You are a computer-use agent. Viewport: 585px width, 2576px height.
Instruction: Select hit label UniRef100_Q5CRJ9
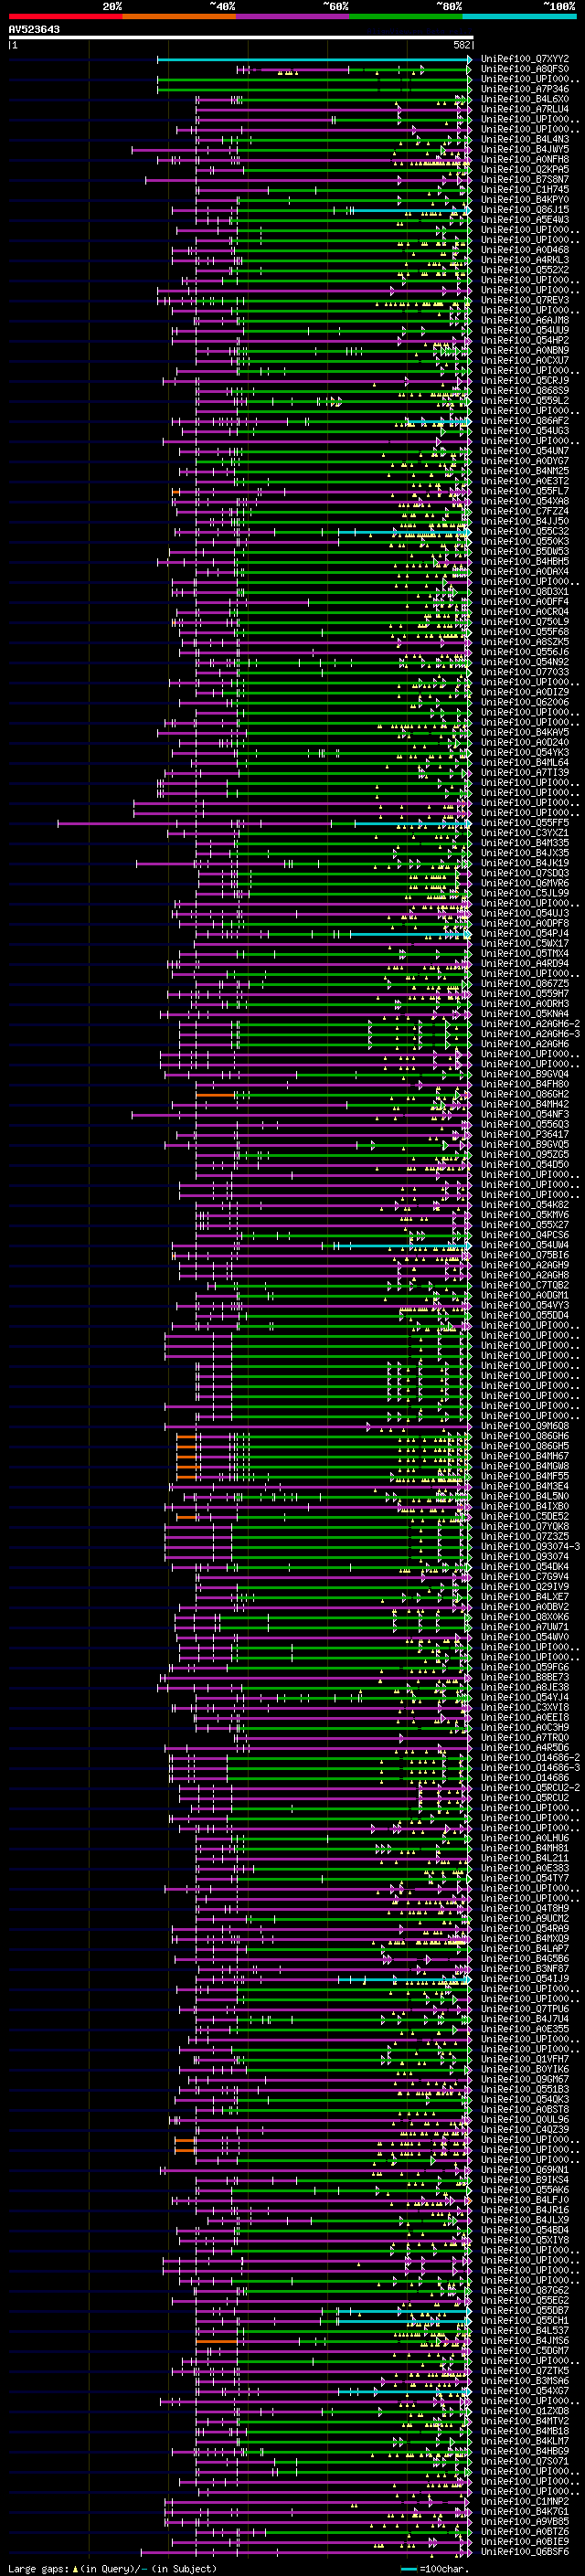pyautogui.click(x=525, y=380)
